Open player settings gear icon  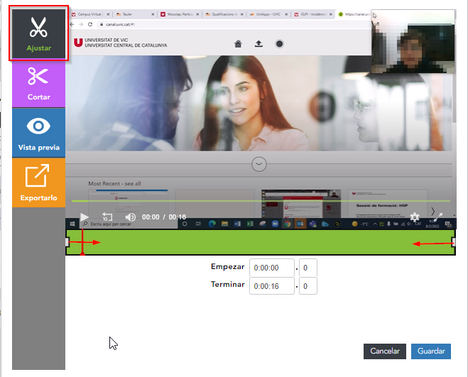(414, 217)
